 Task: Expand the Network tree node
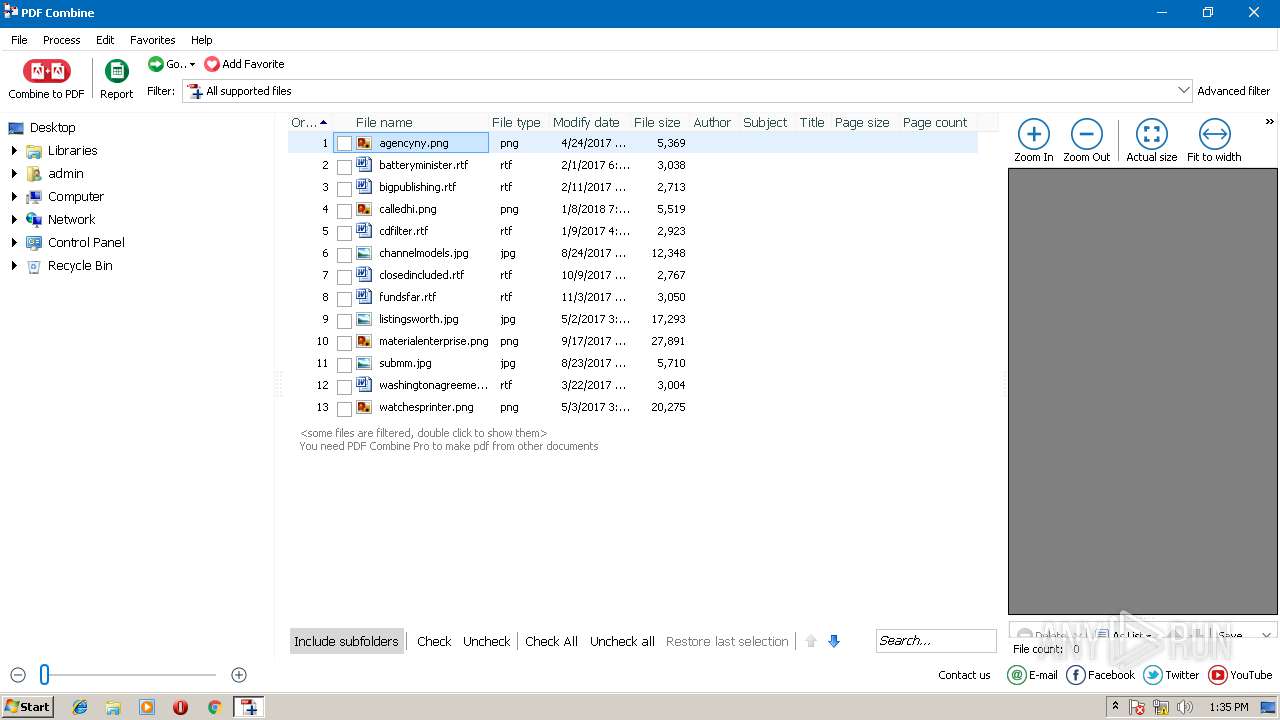pos(14,220)
